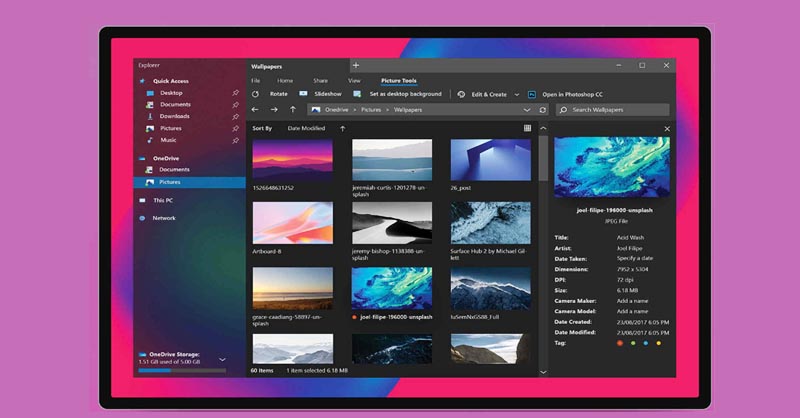Open the Date Modified sort dropdown
800x418 pixels.
tap(306, 129)
